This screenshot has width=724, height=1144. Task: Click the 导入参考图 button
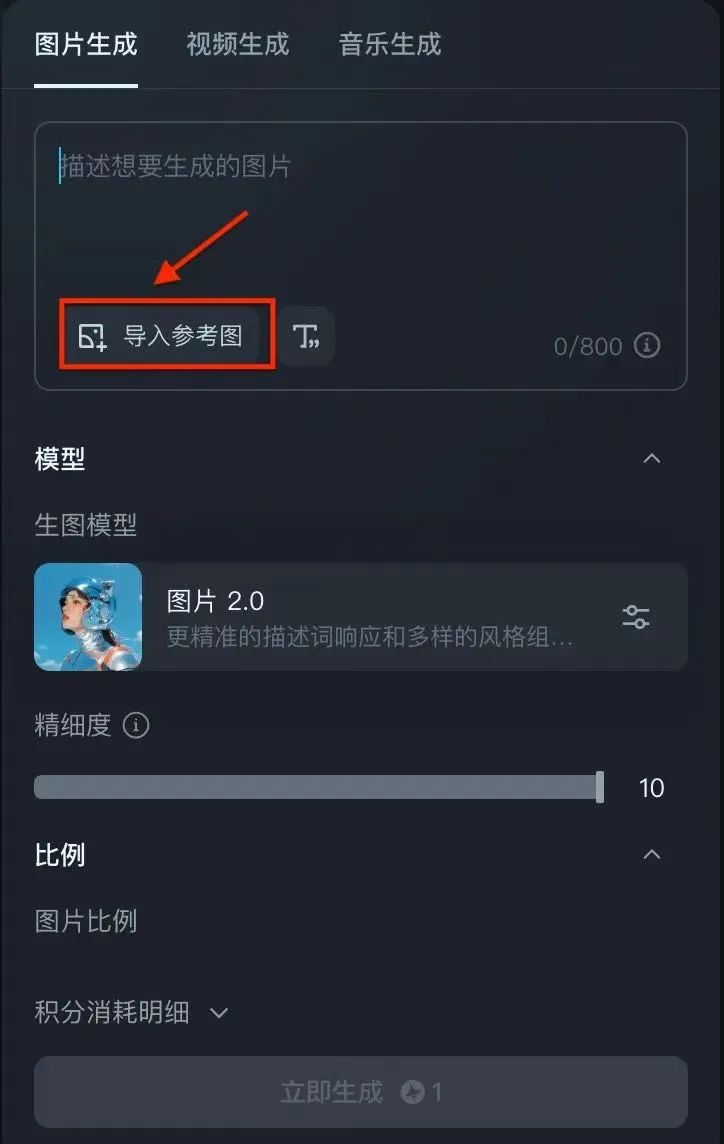pos(167,335)
